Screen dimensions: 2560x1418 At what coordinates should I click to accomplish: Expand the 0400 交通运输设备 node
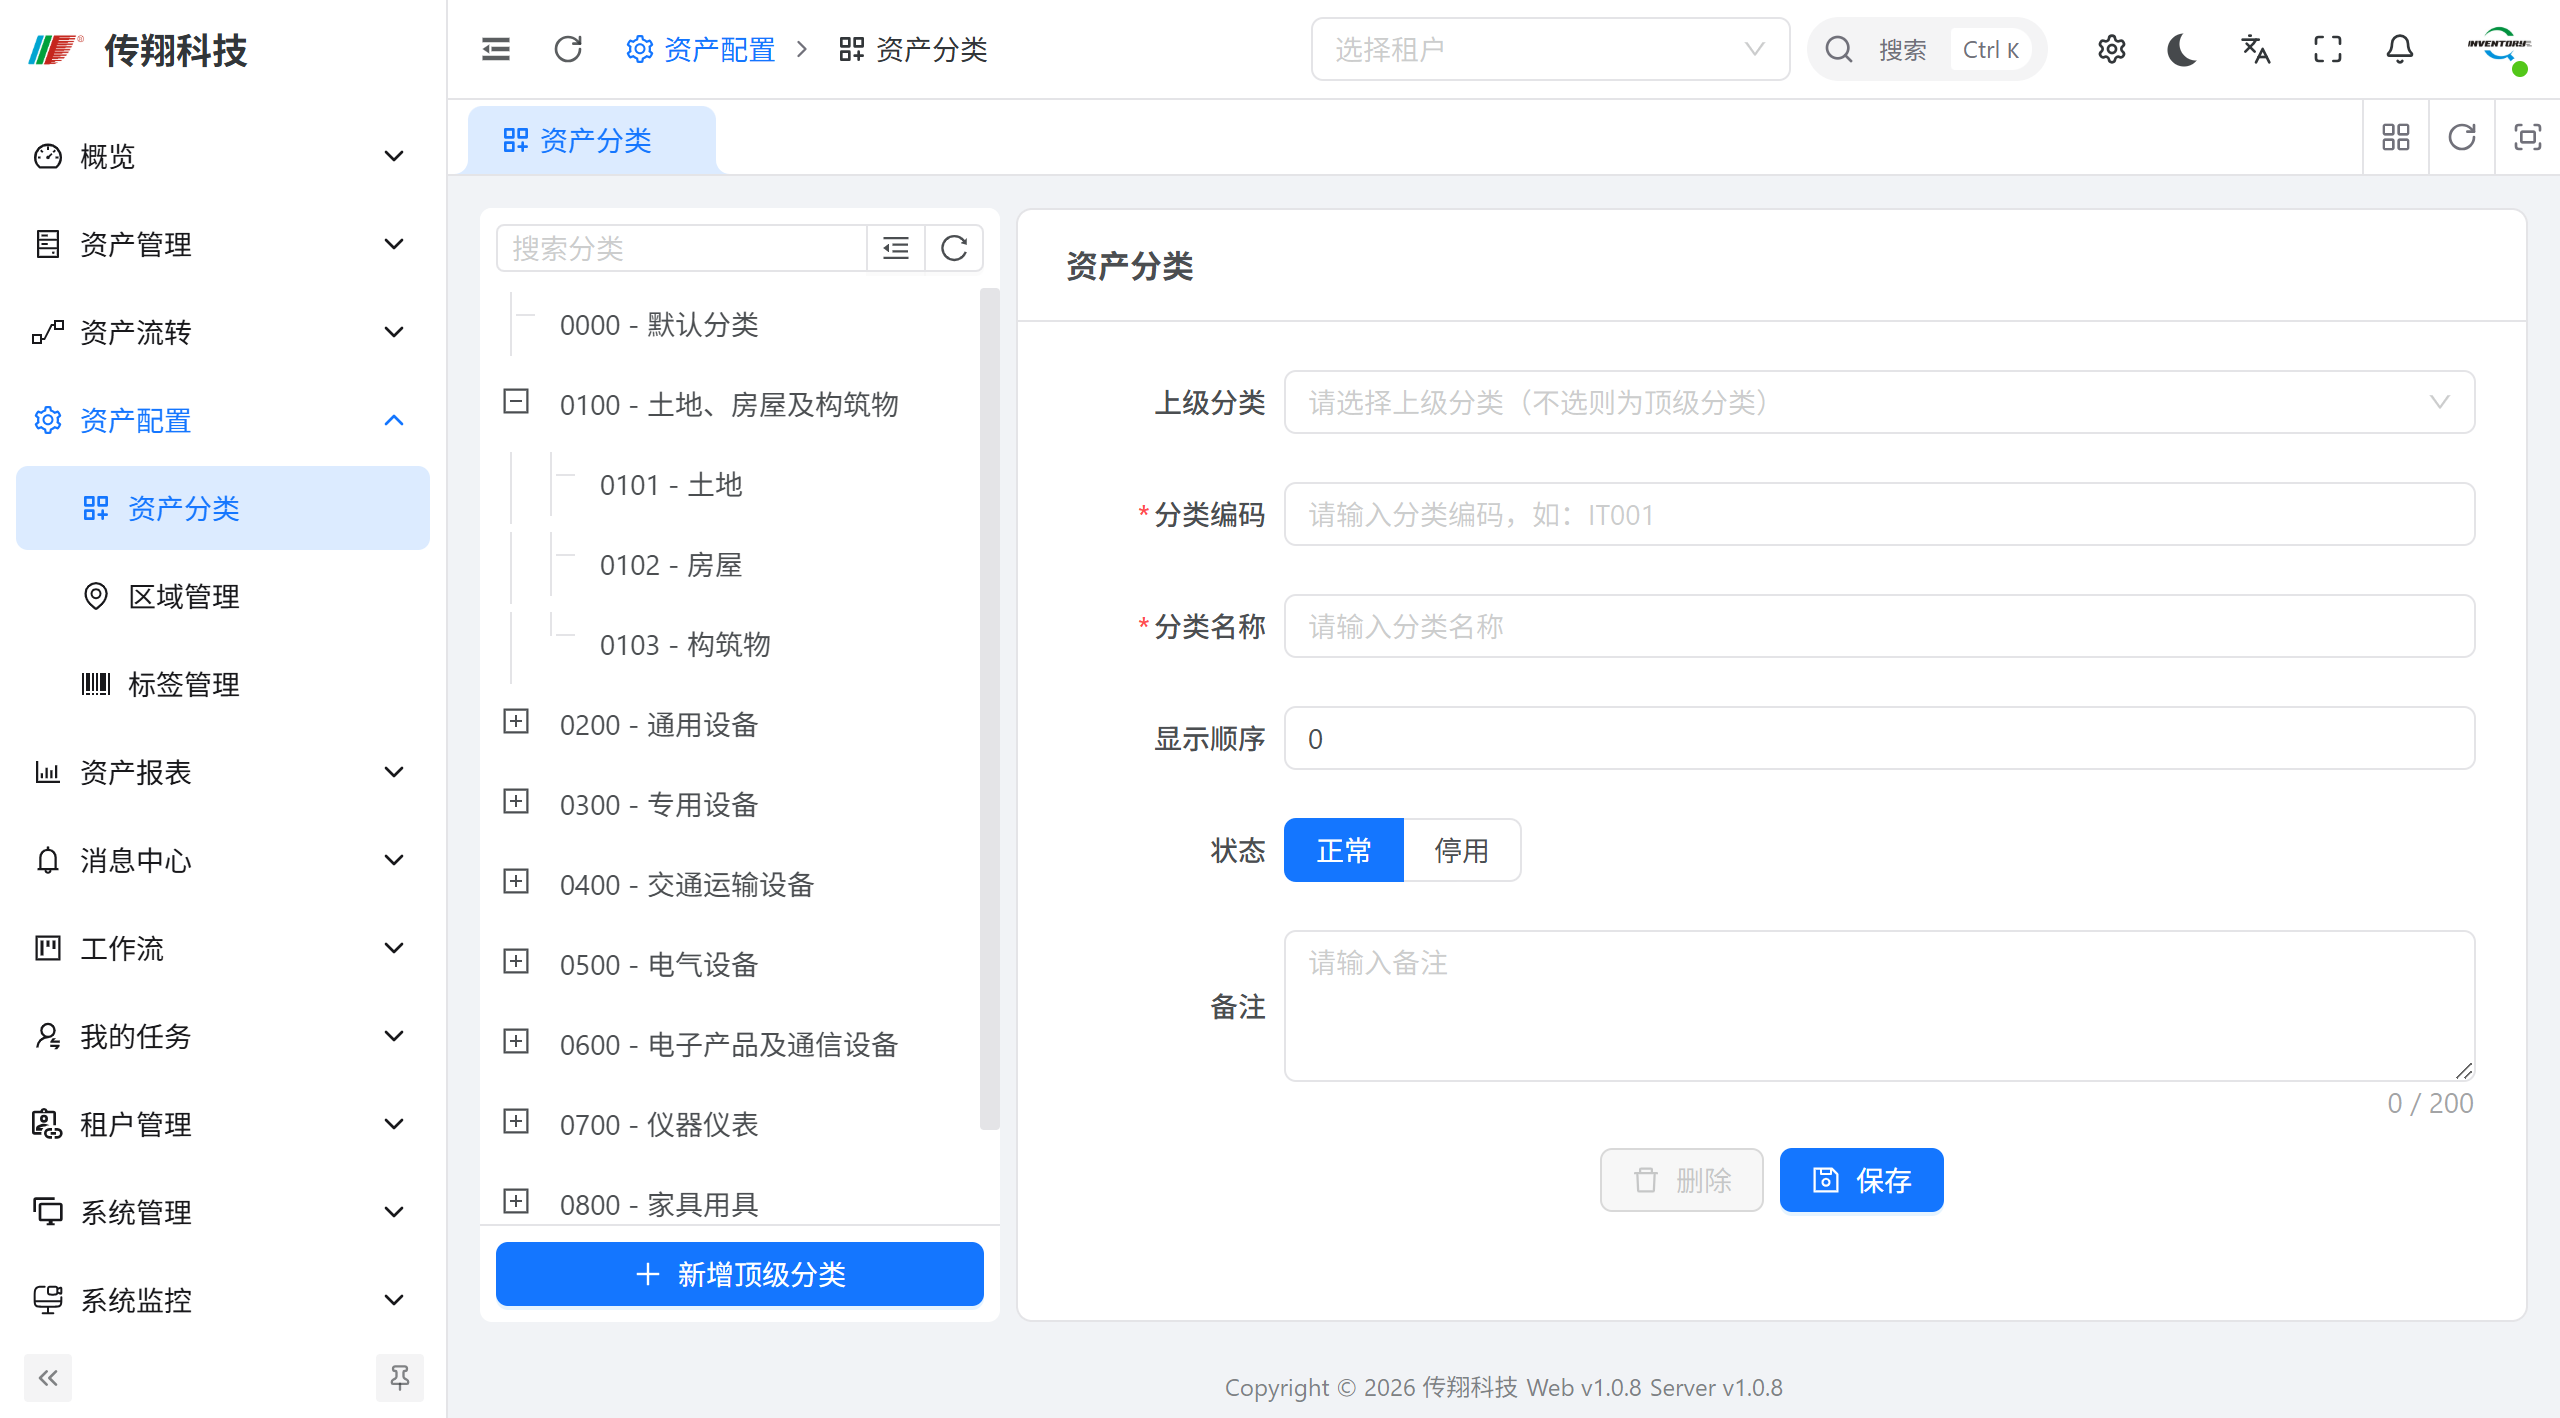click(x=516, y=882)
